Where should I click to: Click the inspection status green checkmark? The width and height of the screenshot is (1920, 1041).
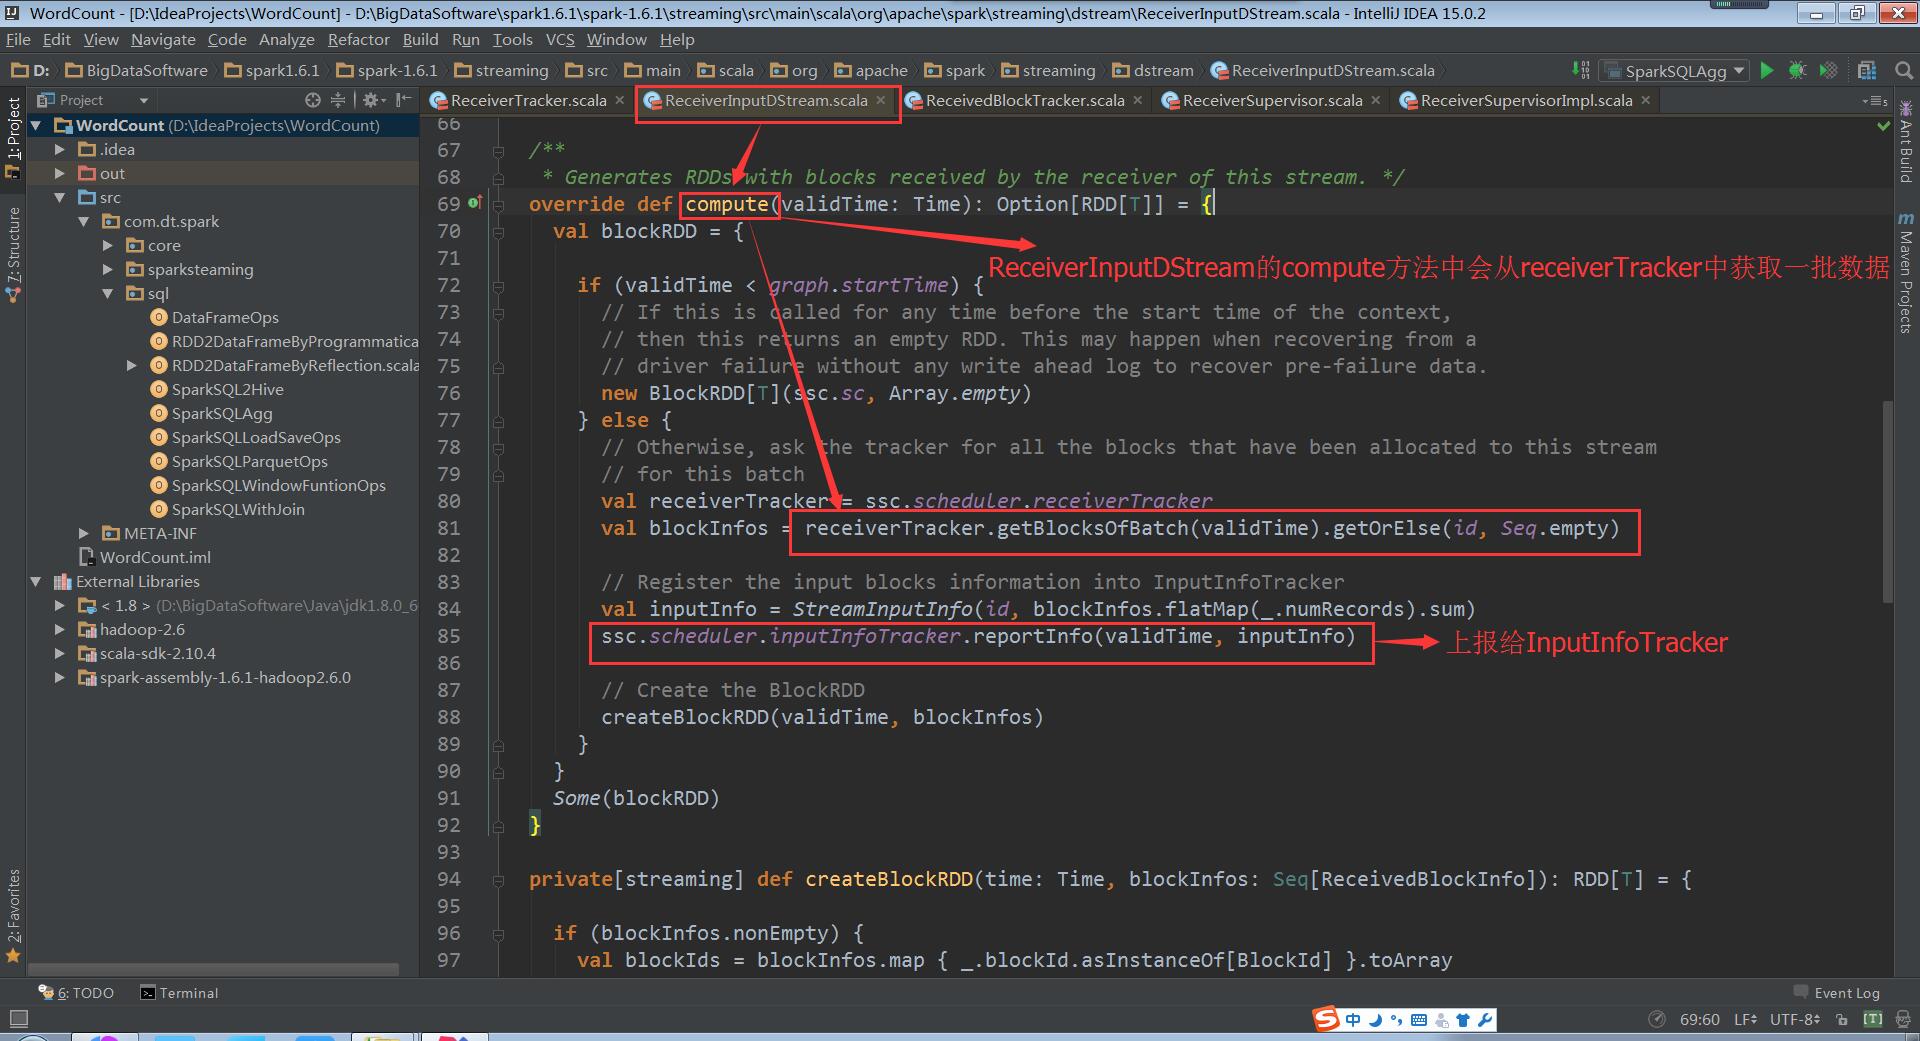coord(1884,127)
